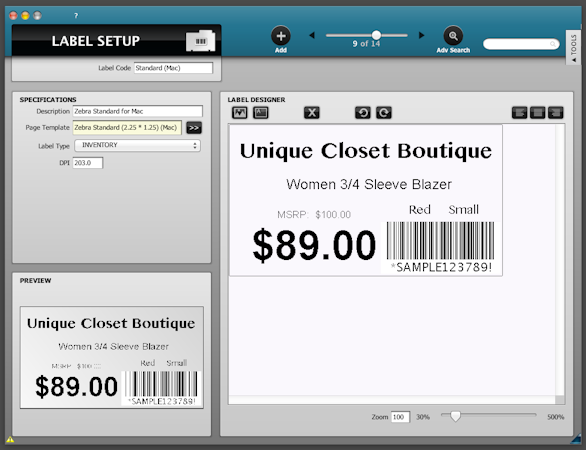
Task: Click the yellow warning icon in the window corner
Action: click(x=10, y=439)
